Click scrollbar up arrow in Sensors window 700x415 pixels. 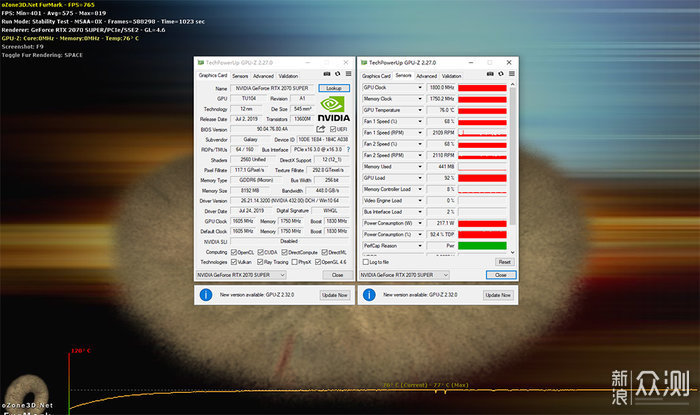pyautogui.click(x=512, y=84)
